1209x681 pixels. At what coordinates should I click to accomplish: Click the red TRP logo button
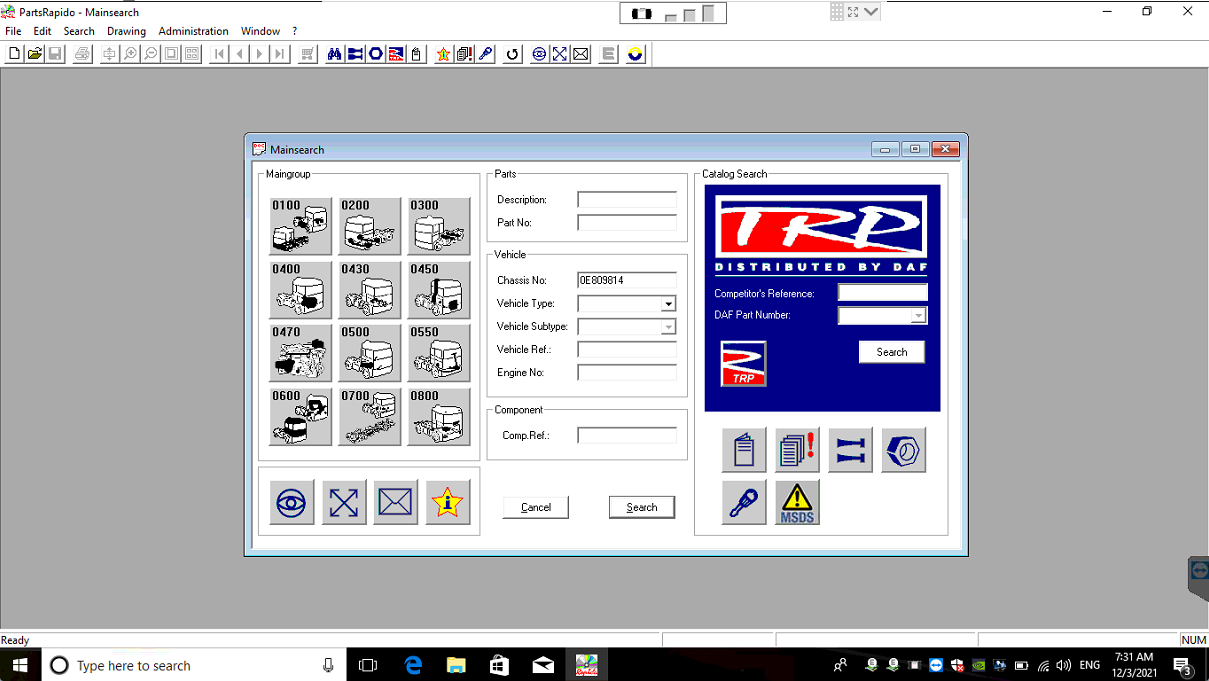point(743,363)
